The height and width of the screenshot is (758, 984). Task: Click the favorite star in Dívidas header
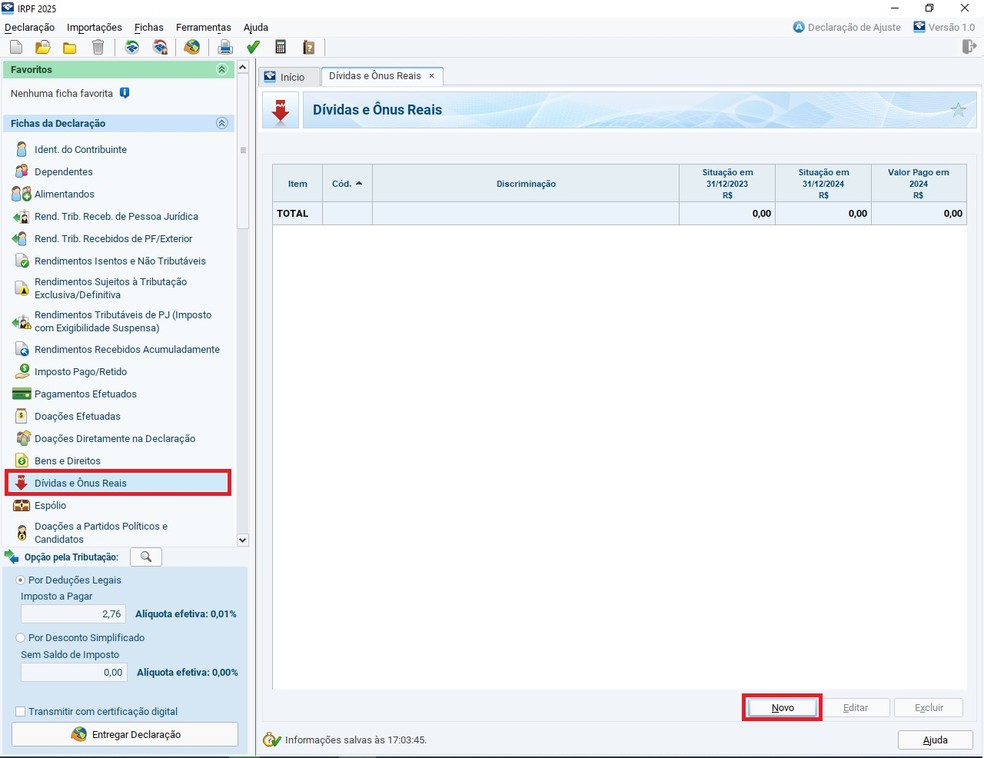[x=958, y=110]
